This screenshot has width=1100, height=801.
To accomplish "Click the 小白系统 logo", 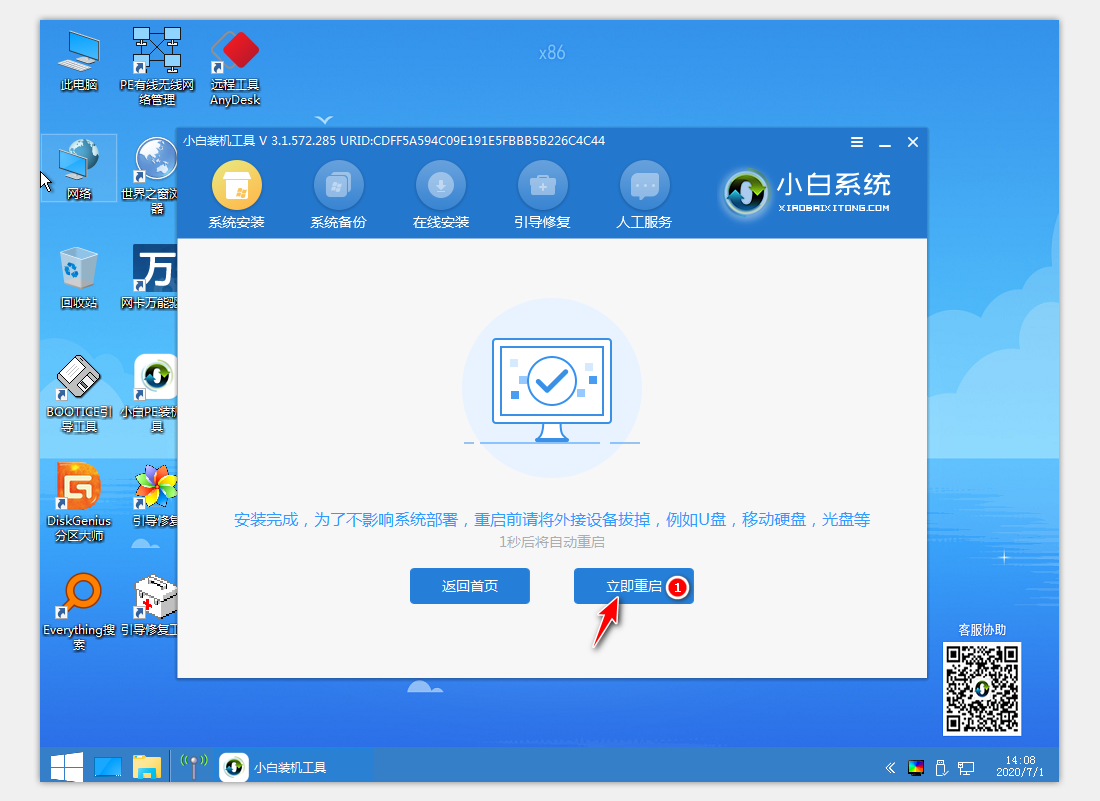I will (807, 192).
